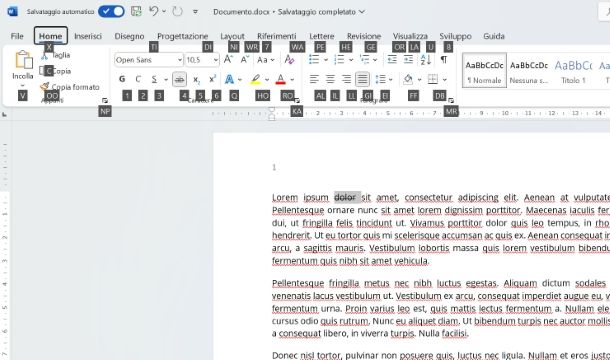The image size is (610, 360).
Task: Center the text
Action: pyautogui.click(x=330, y=79)
